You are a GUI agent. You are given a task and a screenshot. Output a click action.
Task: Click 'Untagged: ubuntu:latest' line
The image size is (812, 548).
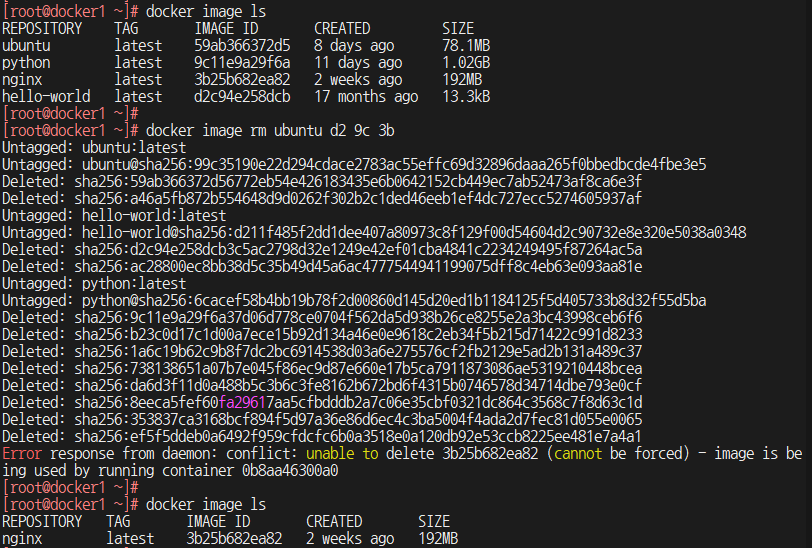tap(94, 148)
